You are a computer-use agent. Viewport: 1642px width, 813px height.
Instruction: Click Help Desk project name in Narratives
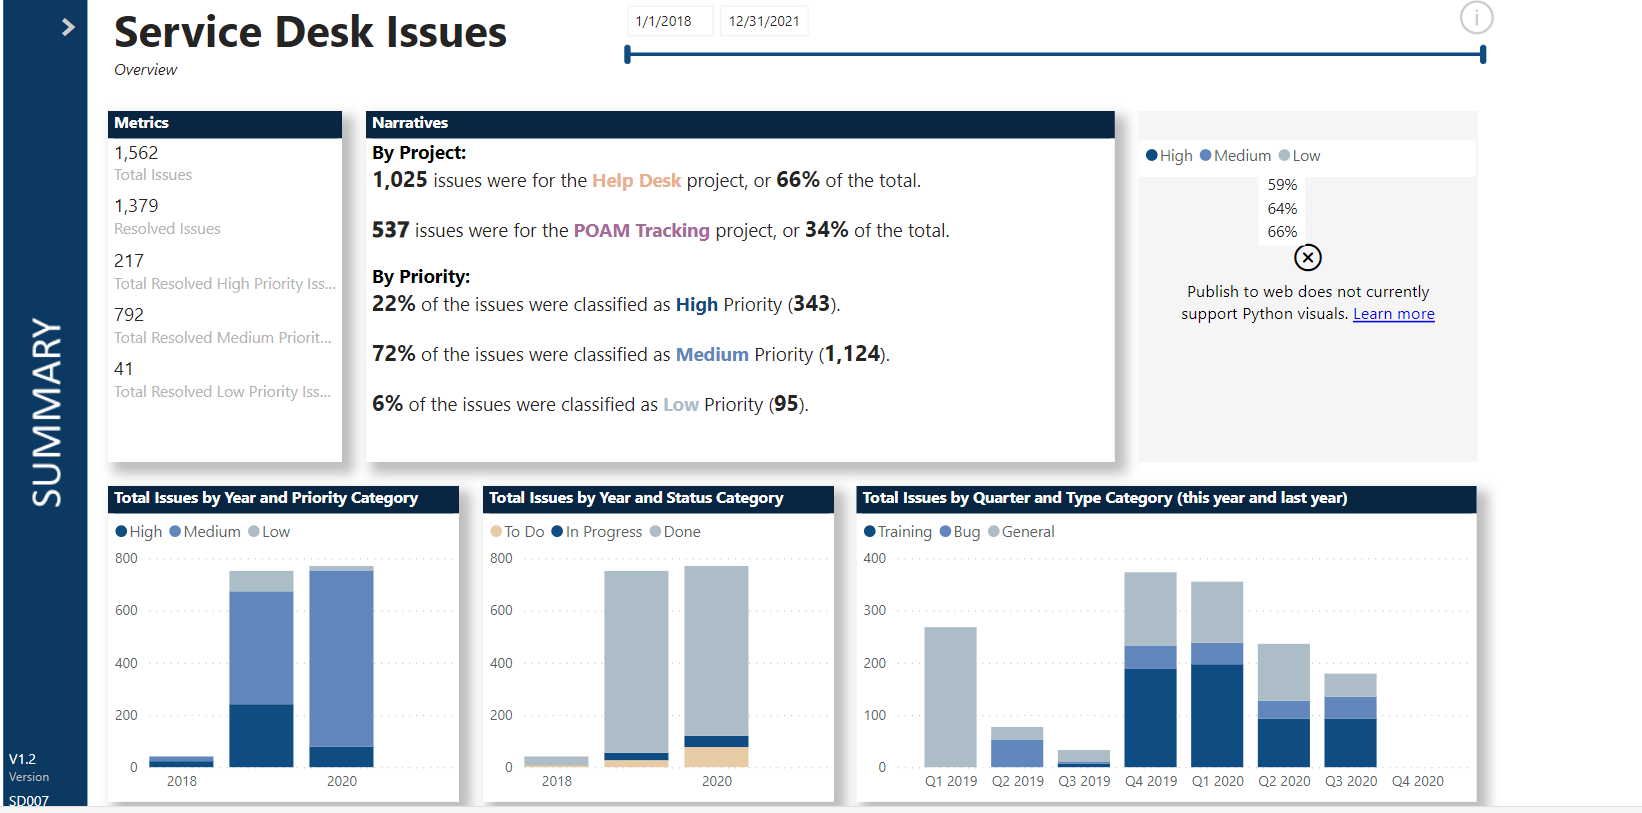click(636, 181)
